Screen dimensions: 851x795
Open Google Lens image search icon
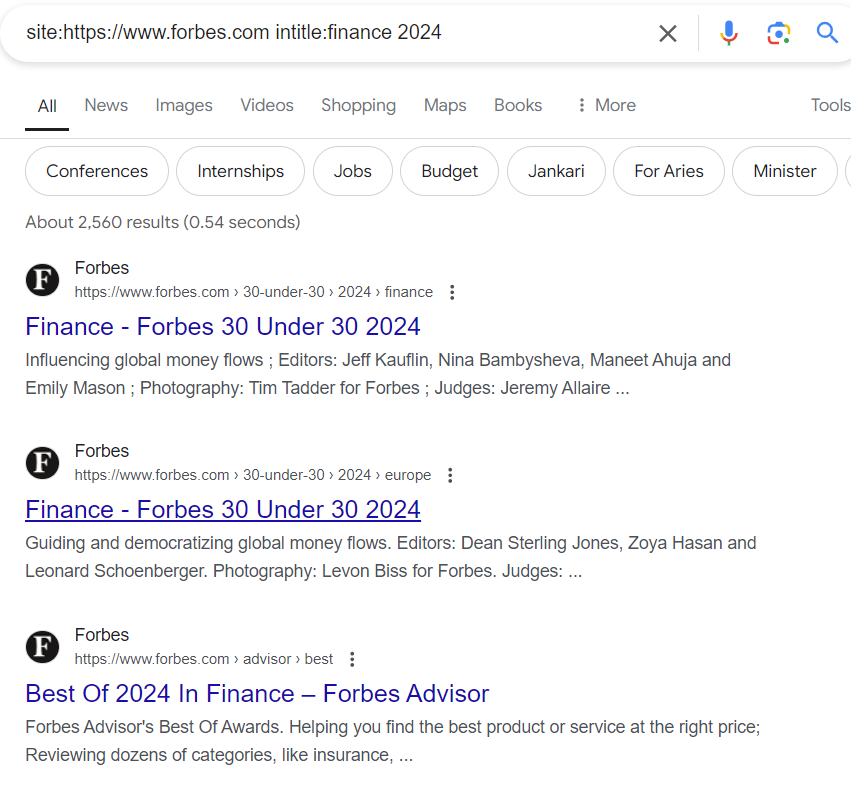click(778, 33)
